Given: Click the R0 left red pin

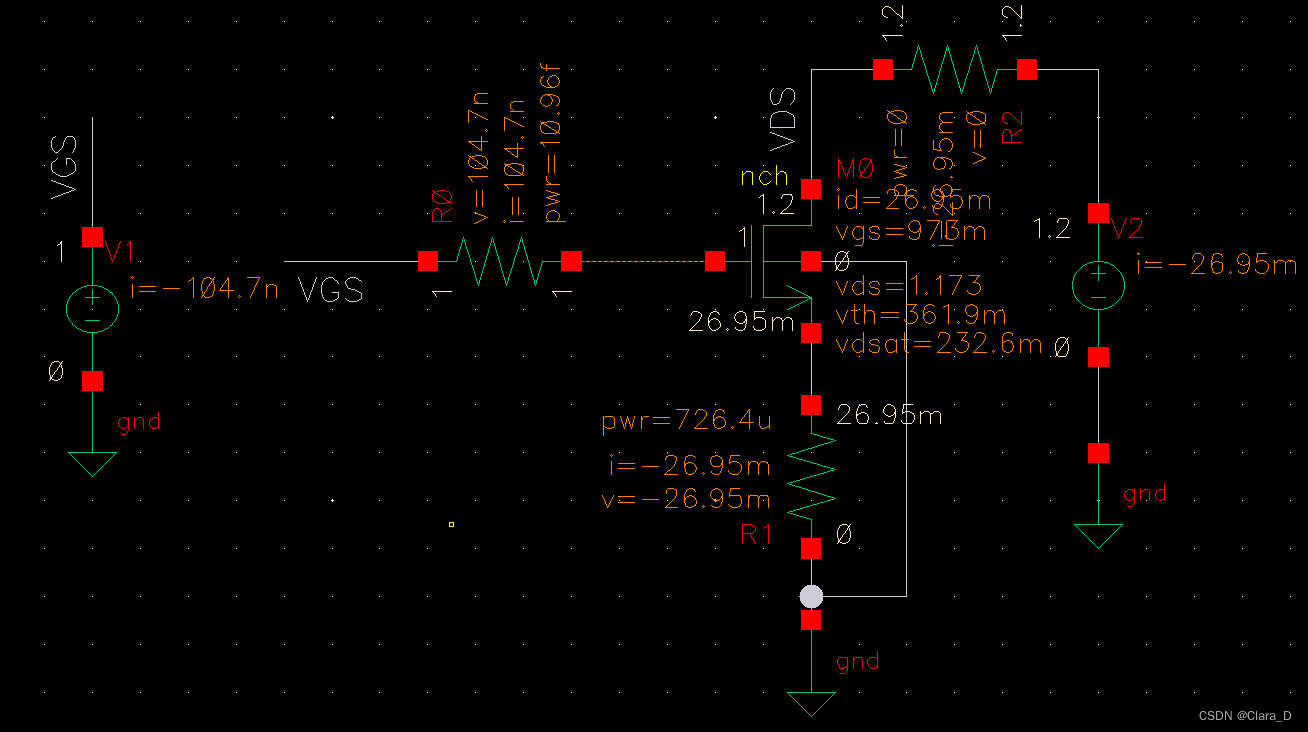Looking at the screenshot, I should 427,261.
